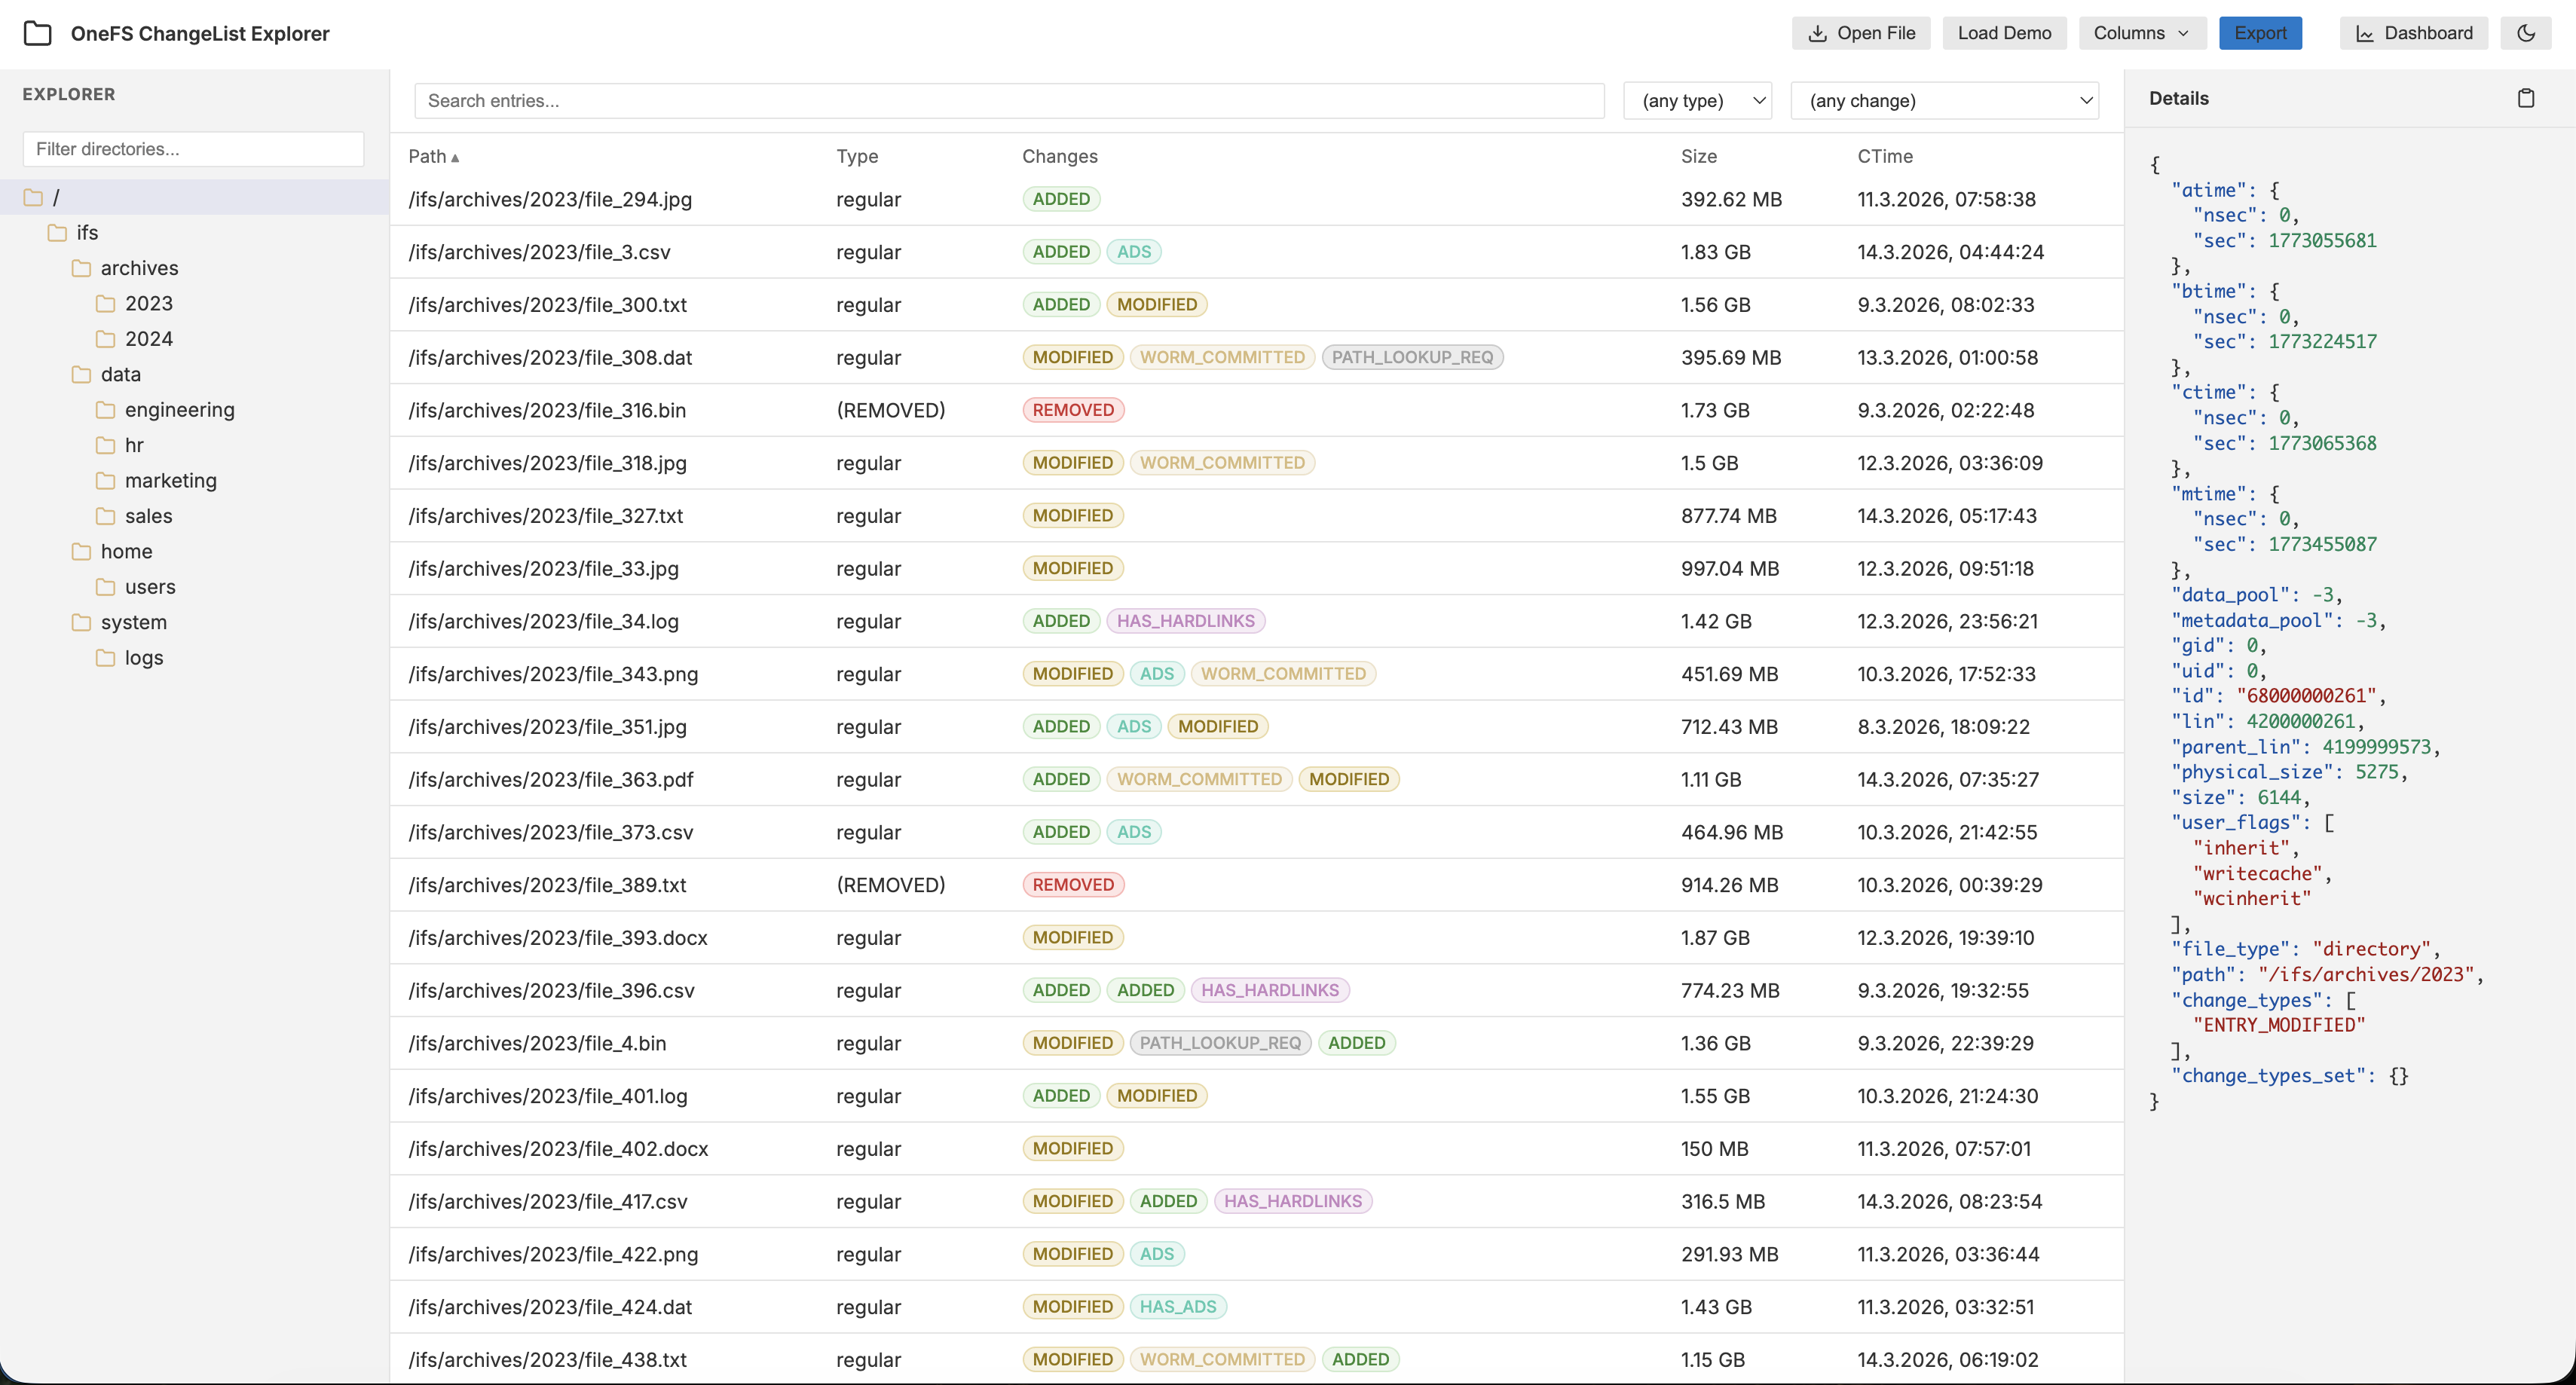Open the (any change) filter dropdown
2576x1385 pixels.
[1944, 101]
